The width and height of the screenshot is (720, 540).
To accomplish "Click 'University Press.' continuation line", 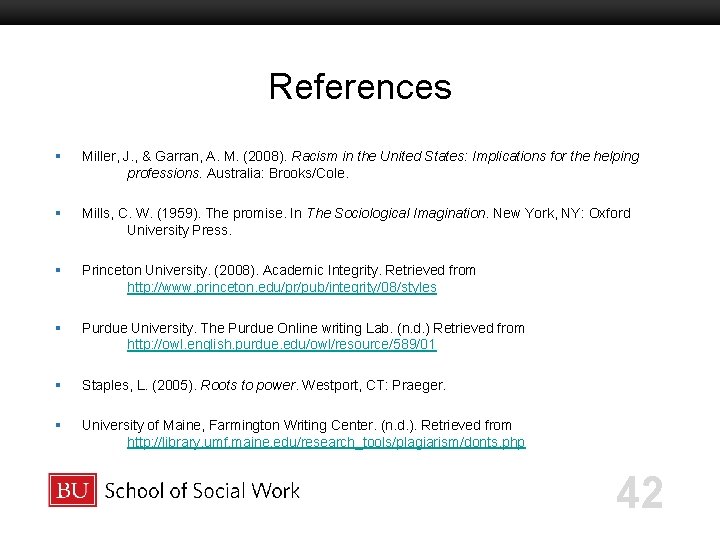I will coord(179,230).
